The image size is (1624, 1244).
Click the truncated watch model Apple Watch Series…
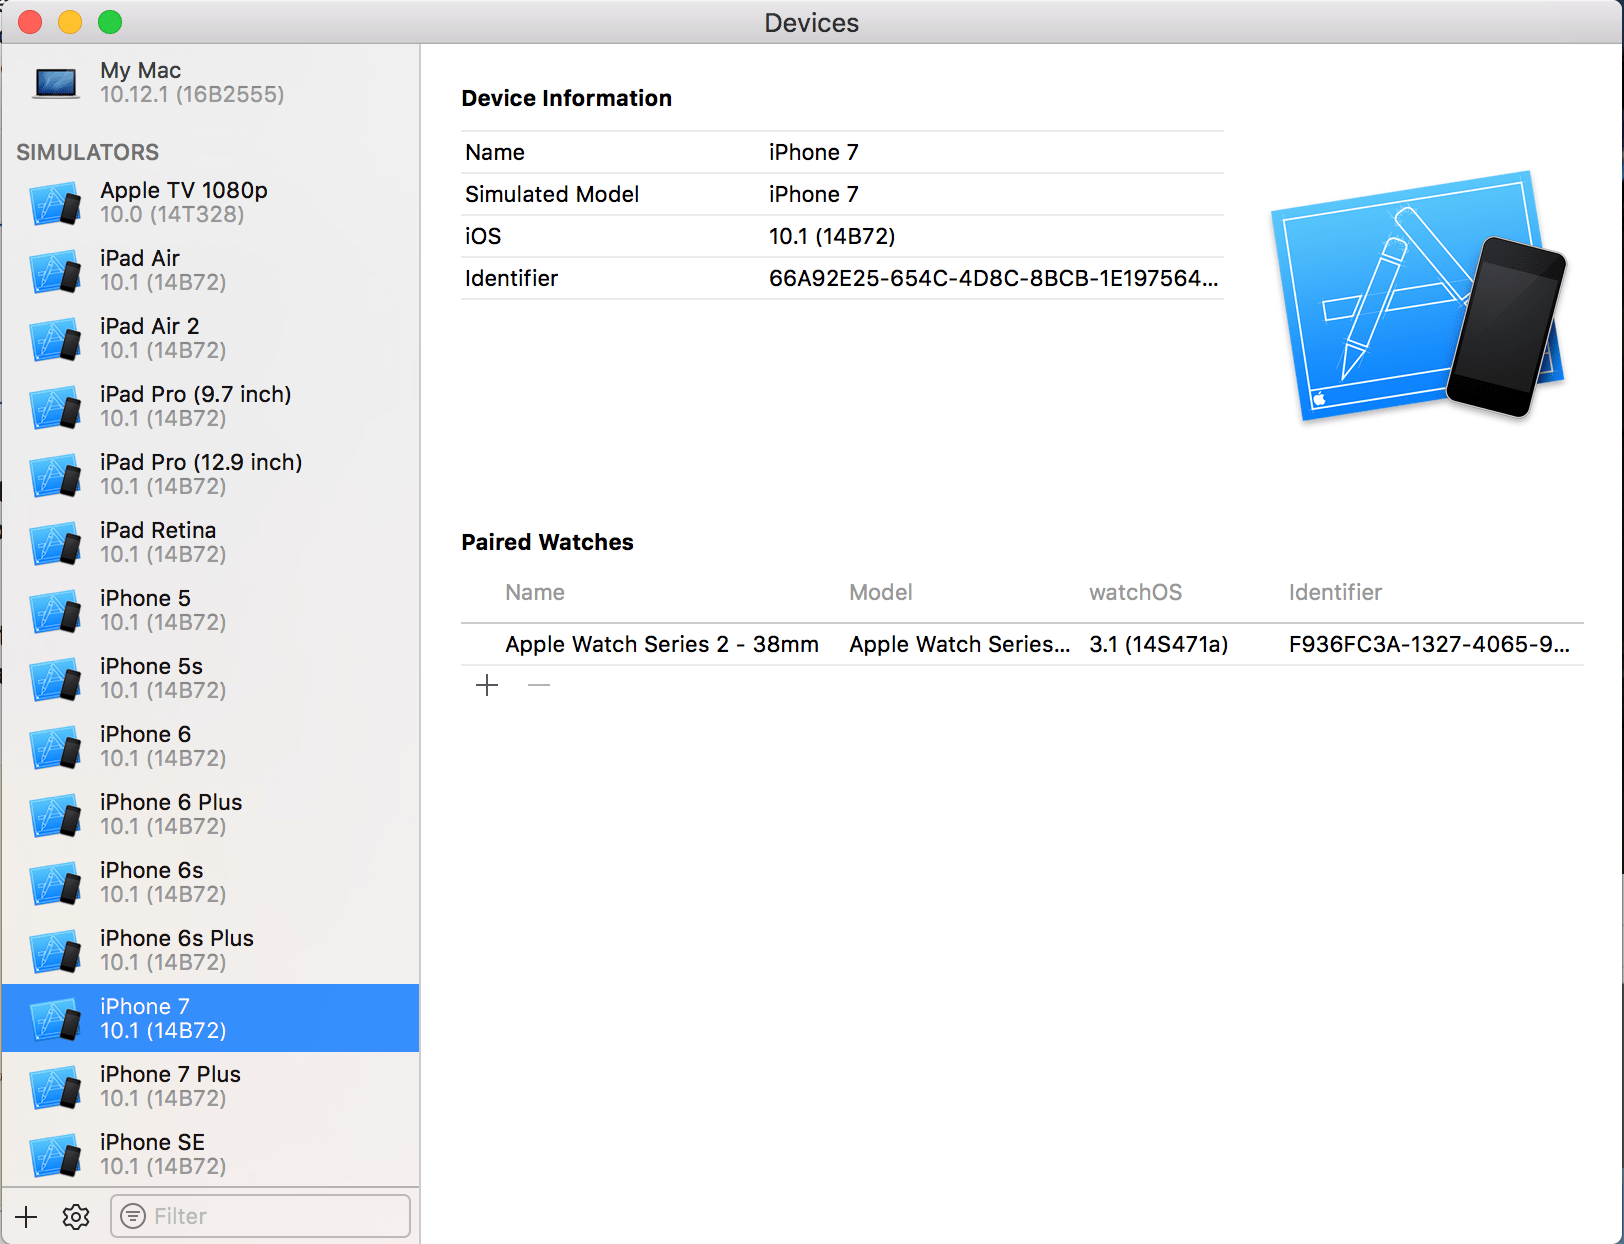pos(959,644)
